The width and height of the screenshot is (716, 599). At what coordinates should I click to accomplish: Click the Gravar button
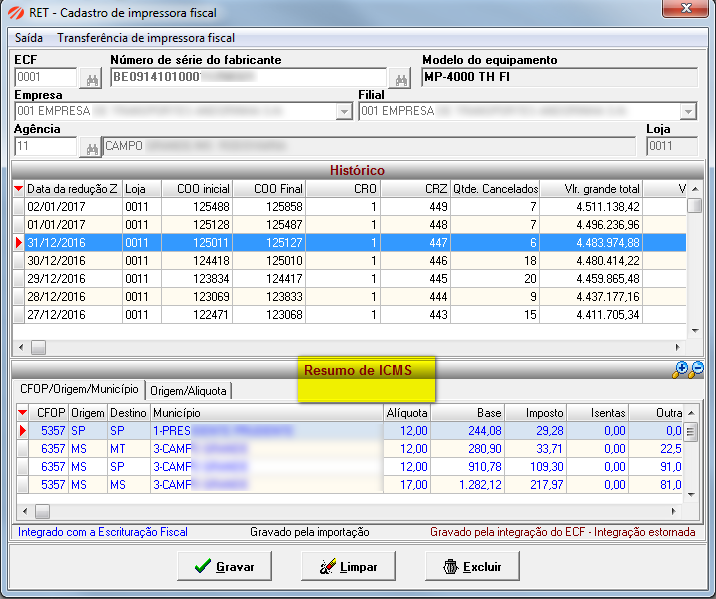pos(224,566)
